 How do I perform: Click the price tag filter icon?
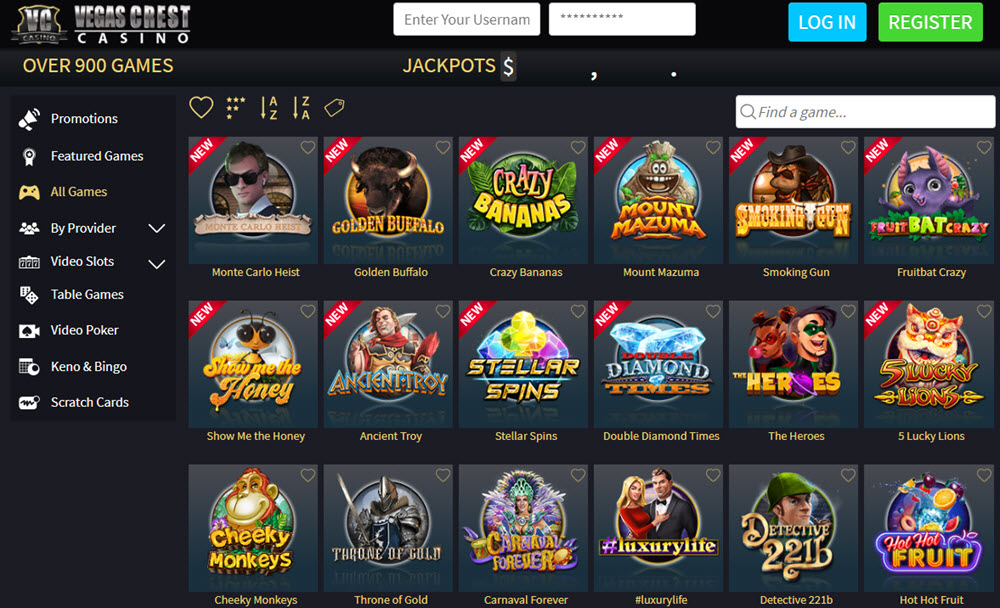tap(334, 108)
